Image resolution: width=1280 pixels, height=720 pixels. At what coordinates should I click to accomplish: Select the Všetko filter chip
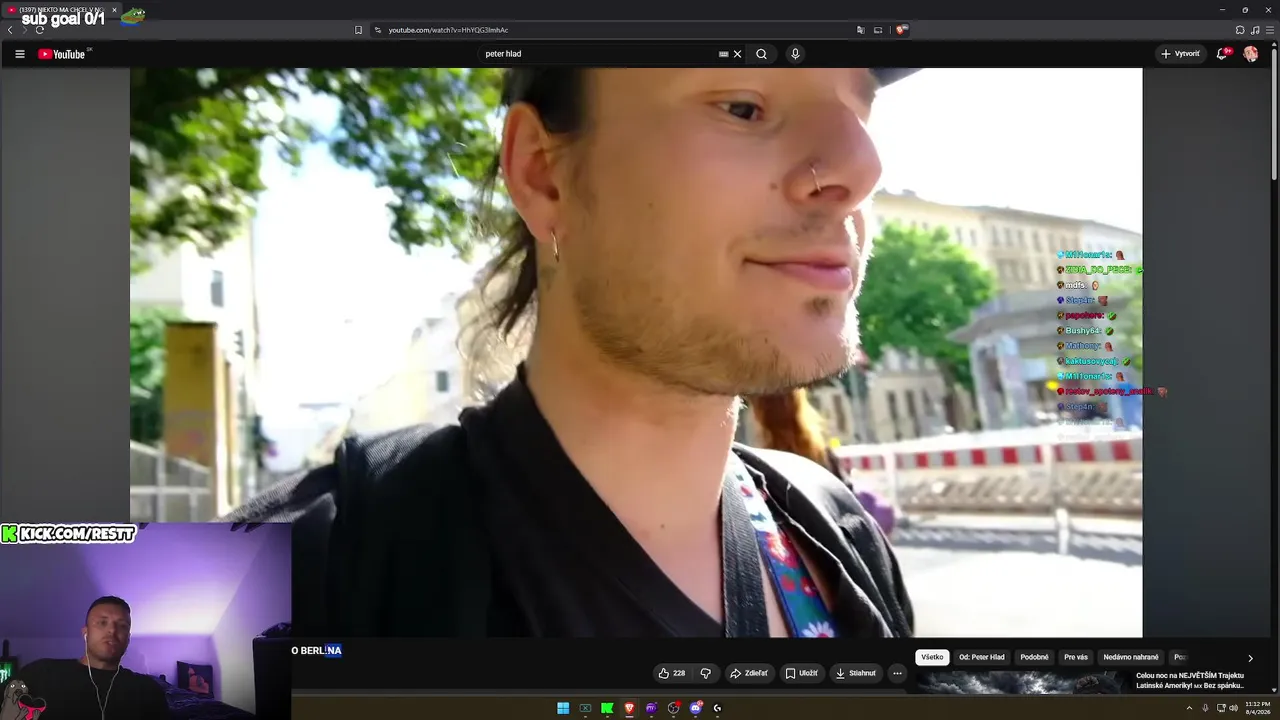click(x=932, y=657)
